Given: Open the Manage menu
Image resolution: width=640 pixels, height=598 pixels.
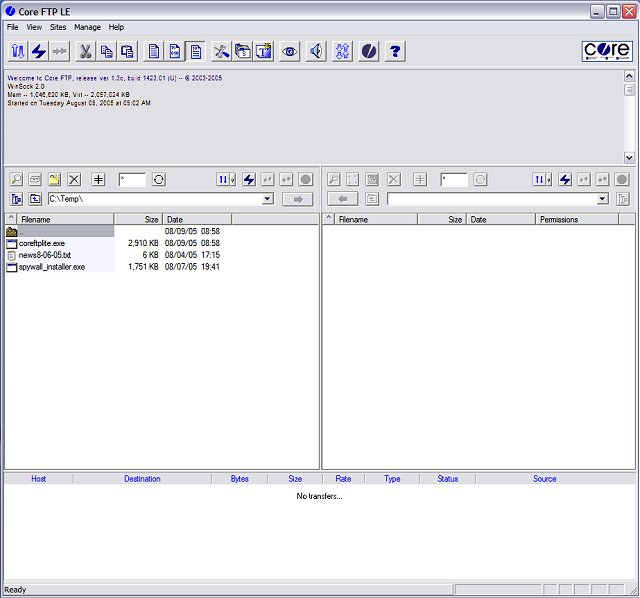Looking at the screenshot, I should [87, 27].
